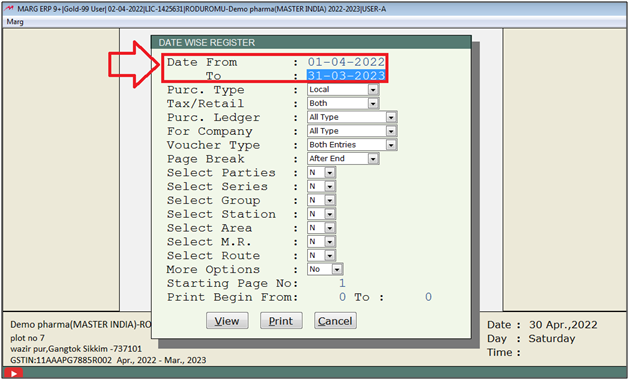
Task: Click the plot no 7 text
Action: click(x=27, y=338)
